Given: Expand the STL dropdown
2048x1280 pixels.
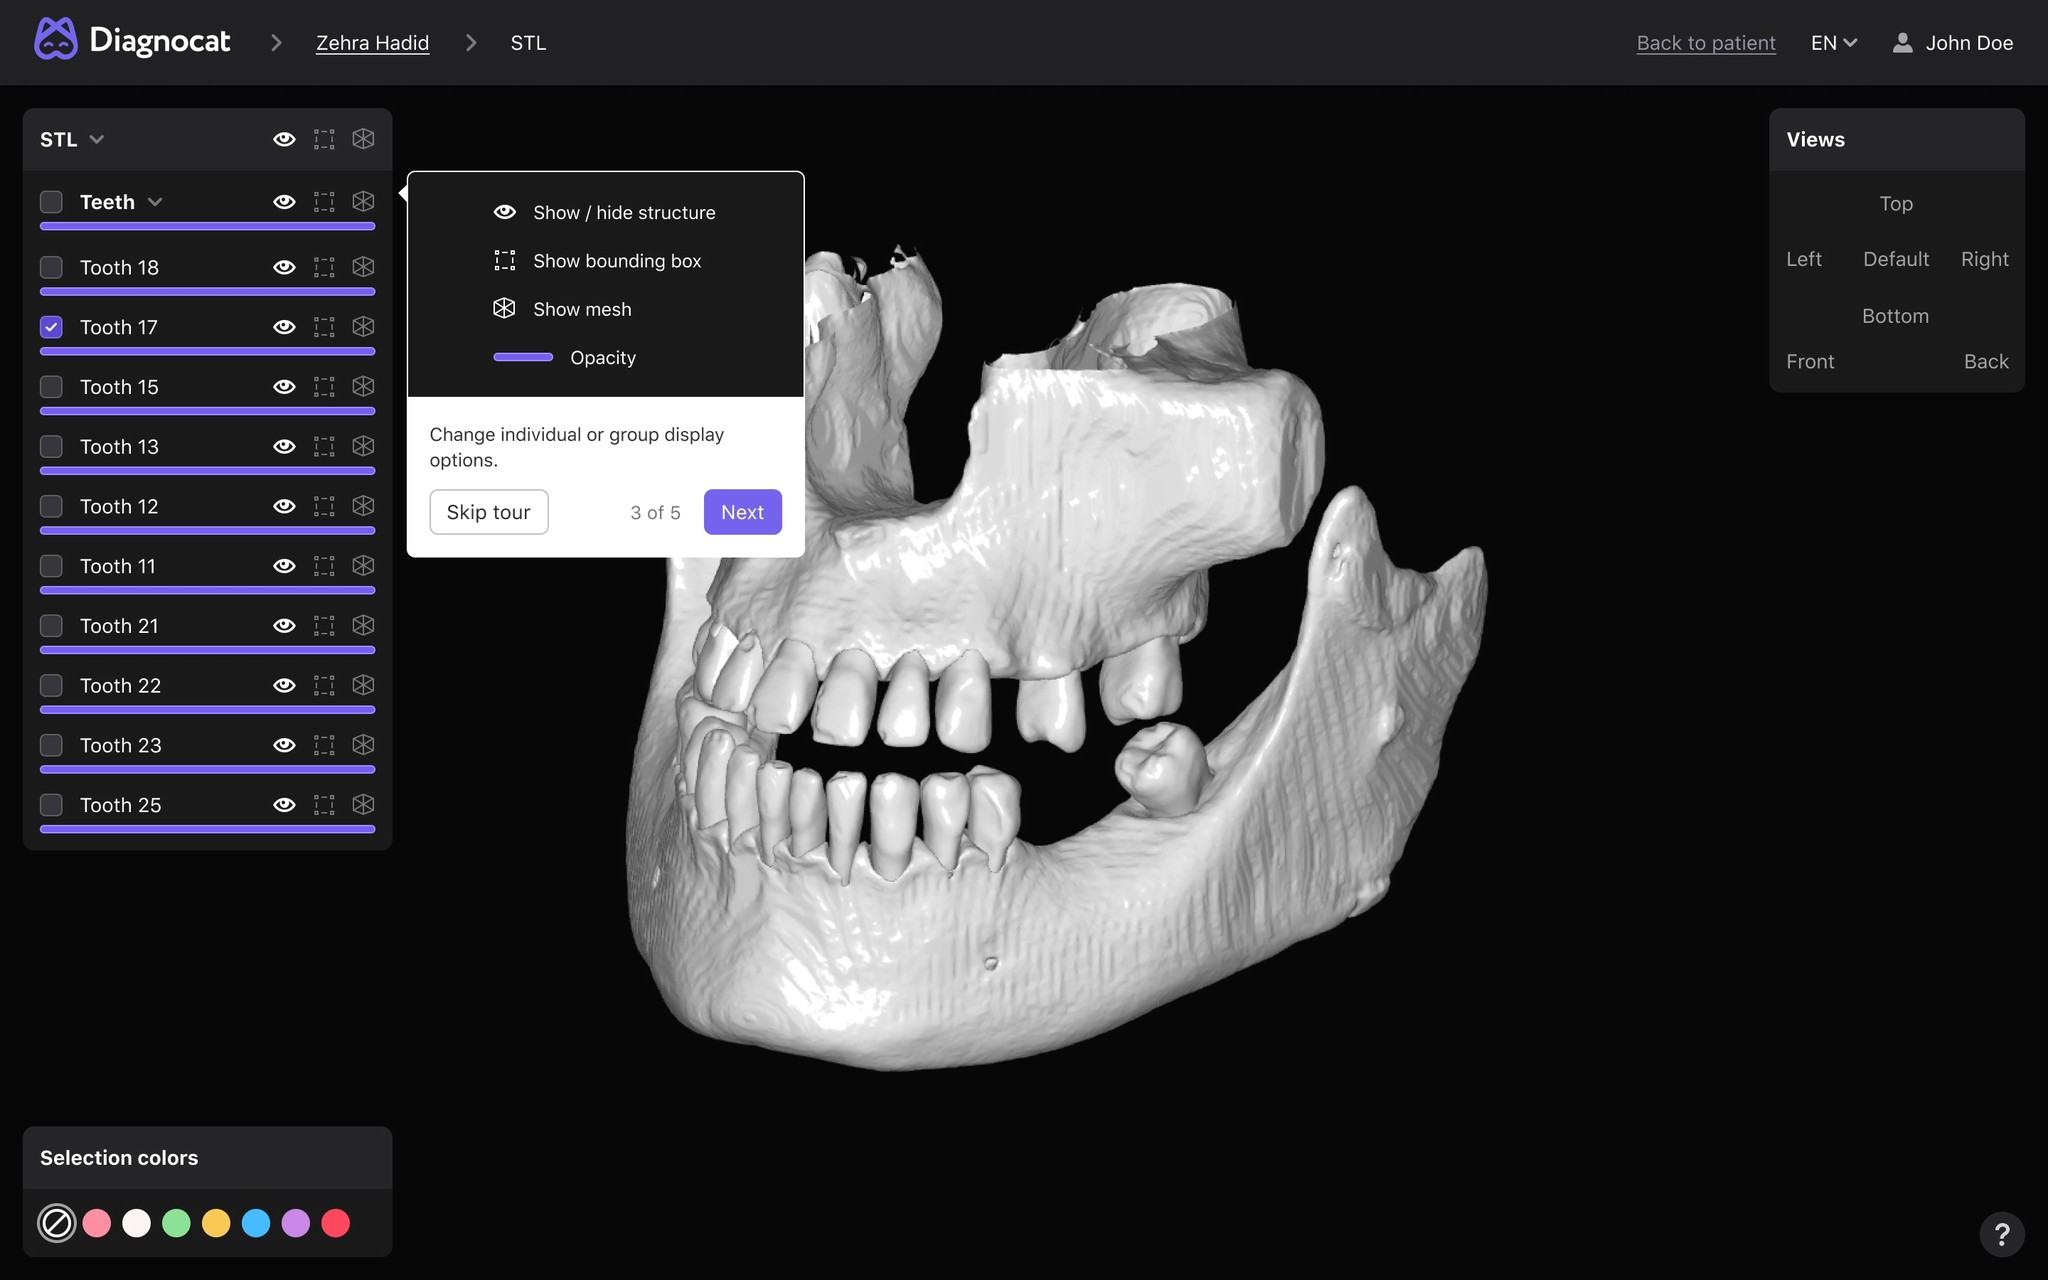Looking at the screenshot, I should tap(96, 139).
